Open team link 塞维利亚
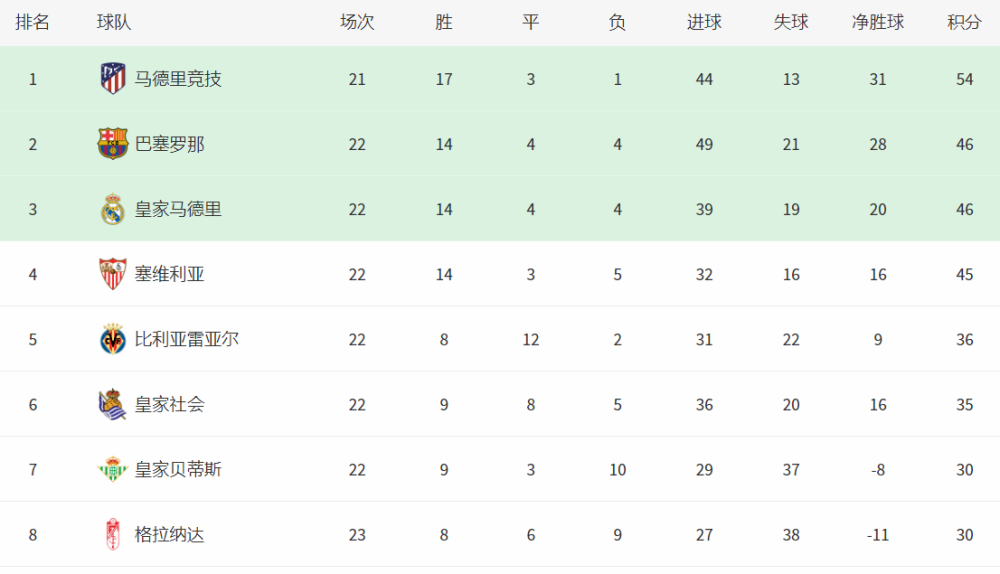The height and width of the screenshot is (574, 1000). click(x=170, y=274)
